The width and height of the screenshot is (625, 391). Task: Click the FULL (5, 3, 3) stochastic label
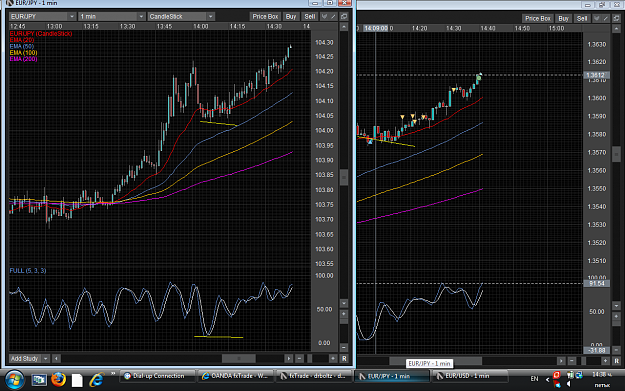coord(28,271)
